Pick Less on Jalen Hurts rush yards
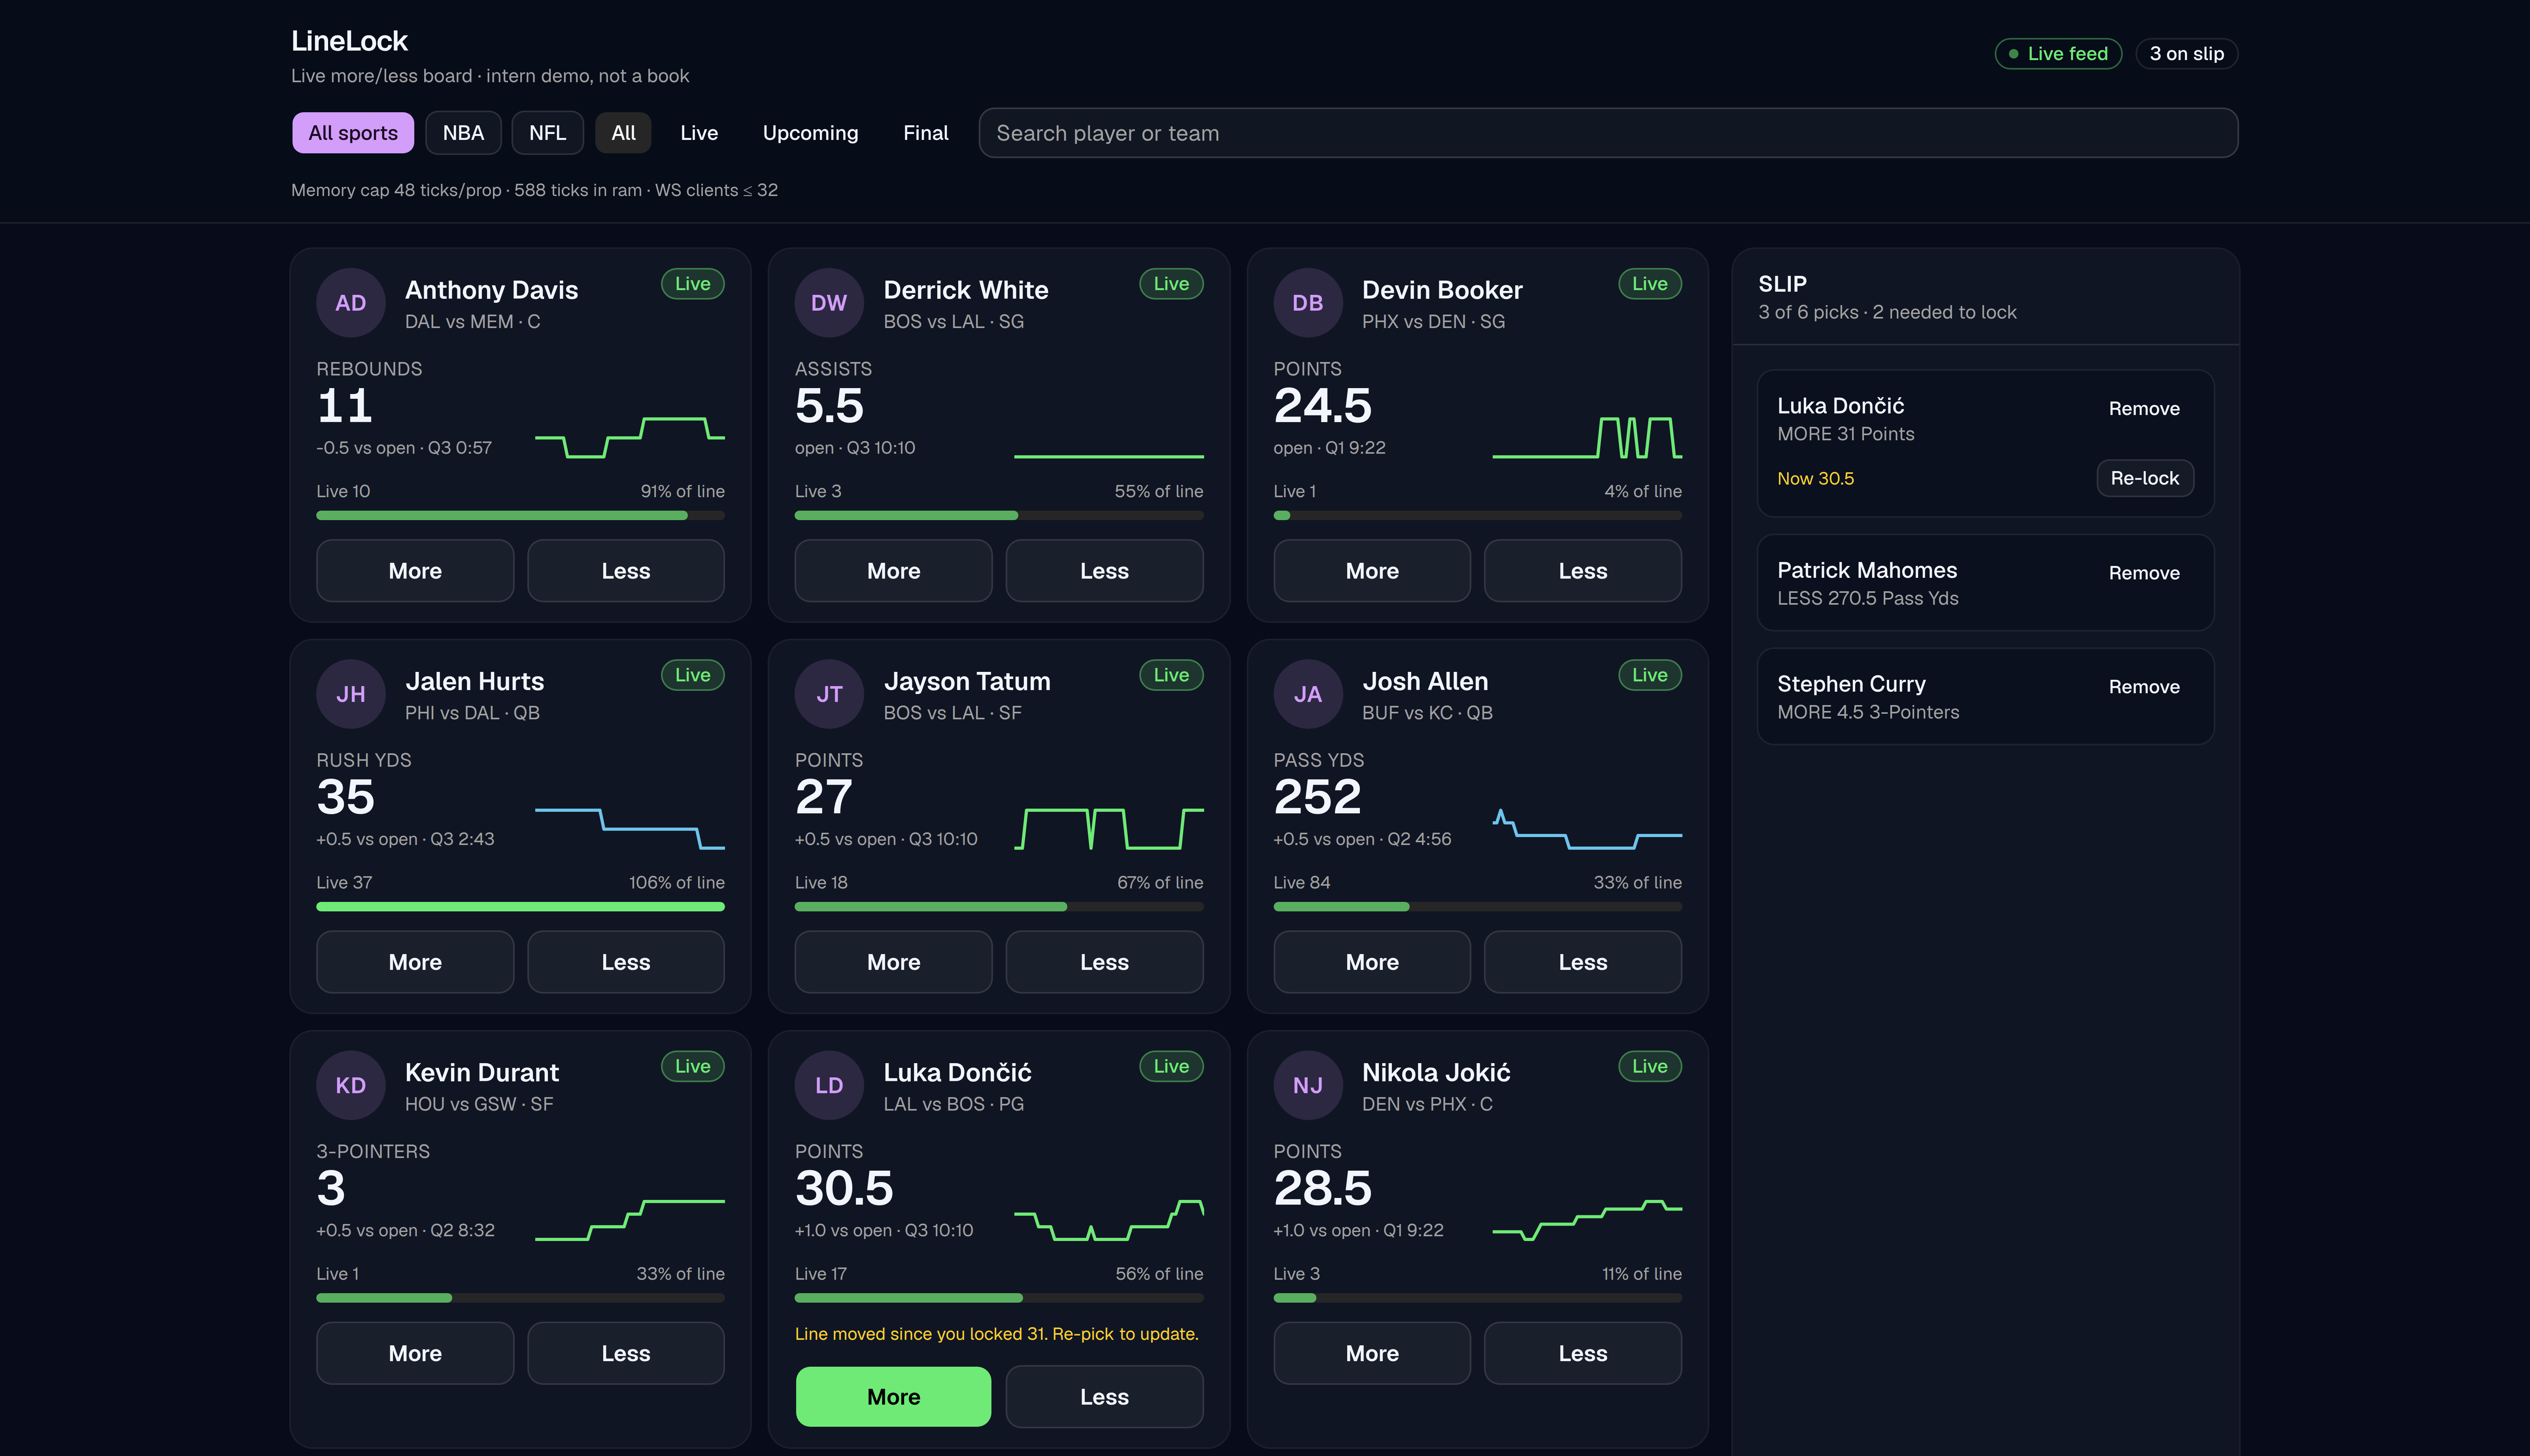Image resolution: width=2530 pixels, height=1456 pixels. coord(626,962)
